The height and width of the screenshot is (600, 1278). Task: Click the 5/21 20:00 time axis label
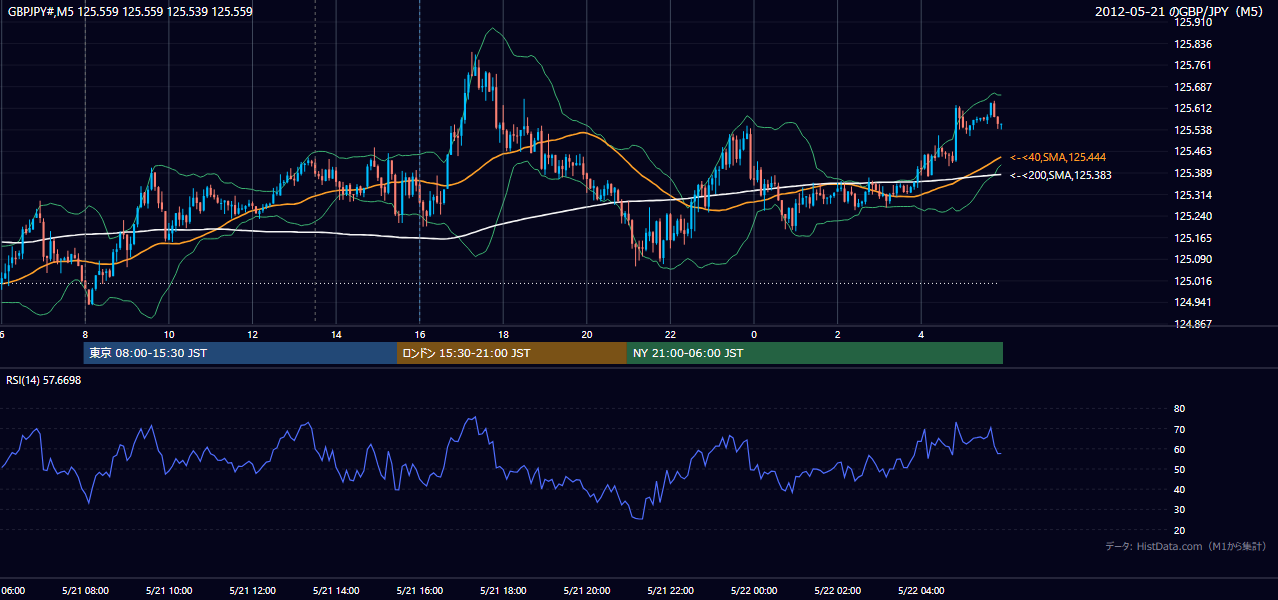pos(586,590)
